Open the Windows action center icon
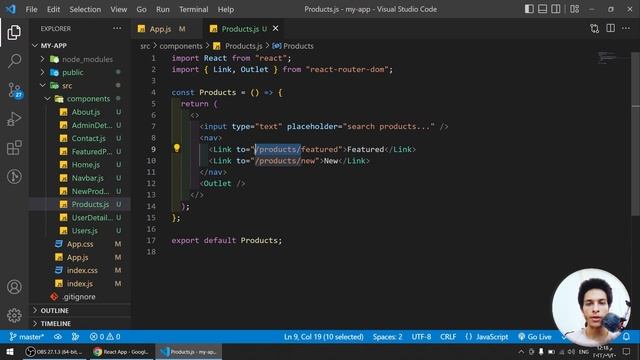The width and height of the screenshot is (640, 360). coord(627,352)
